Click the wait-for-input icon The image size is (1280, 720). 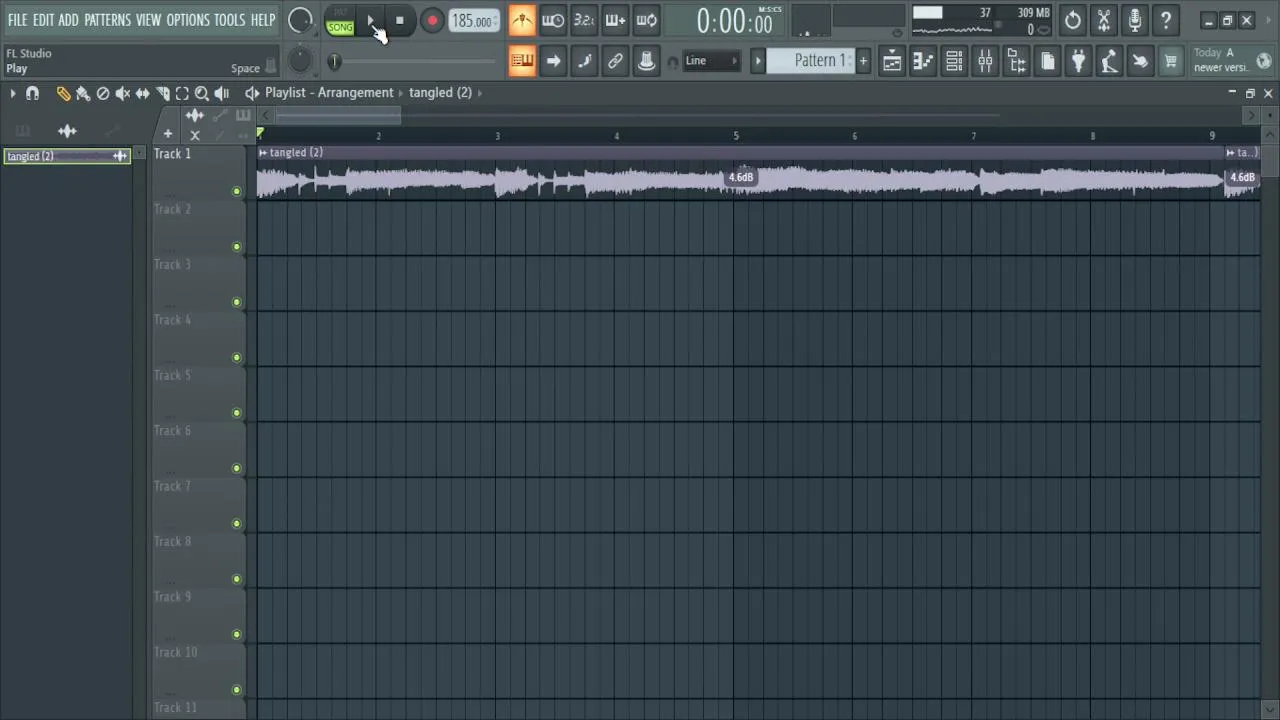point(553,20)
